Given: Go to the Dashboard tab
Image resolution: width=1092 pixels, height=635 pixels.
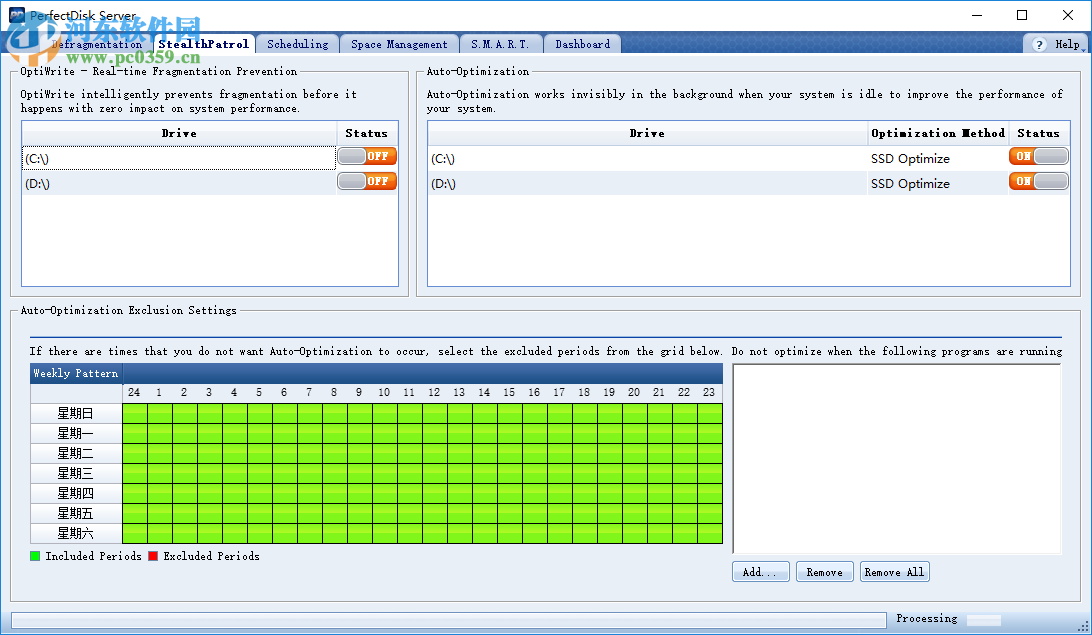Looking at the screenshot, I should coord(582,43).
